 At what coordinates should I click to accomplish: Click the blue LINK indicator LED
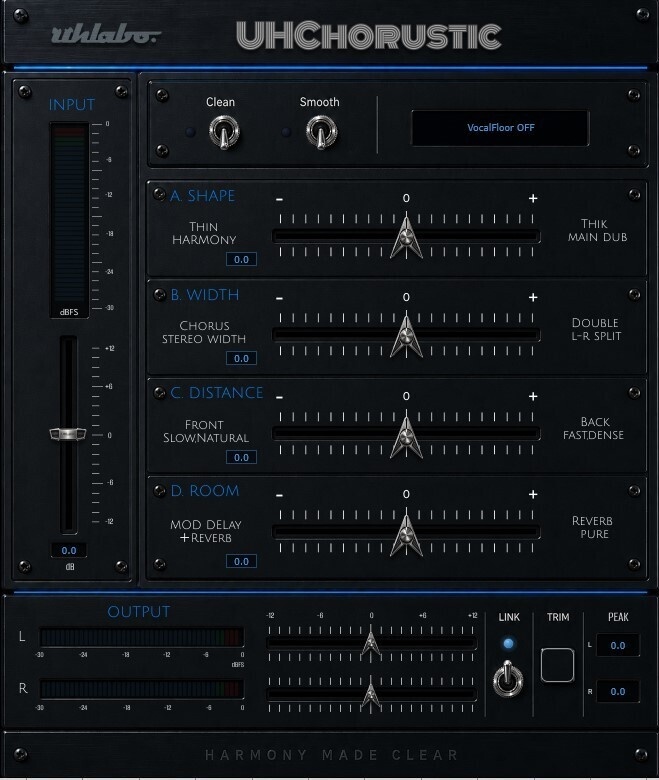[508, 644]
